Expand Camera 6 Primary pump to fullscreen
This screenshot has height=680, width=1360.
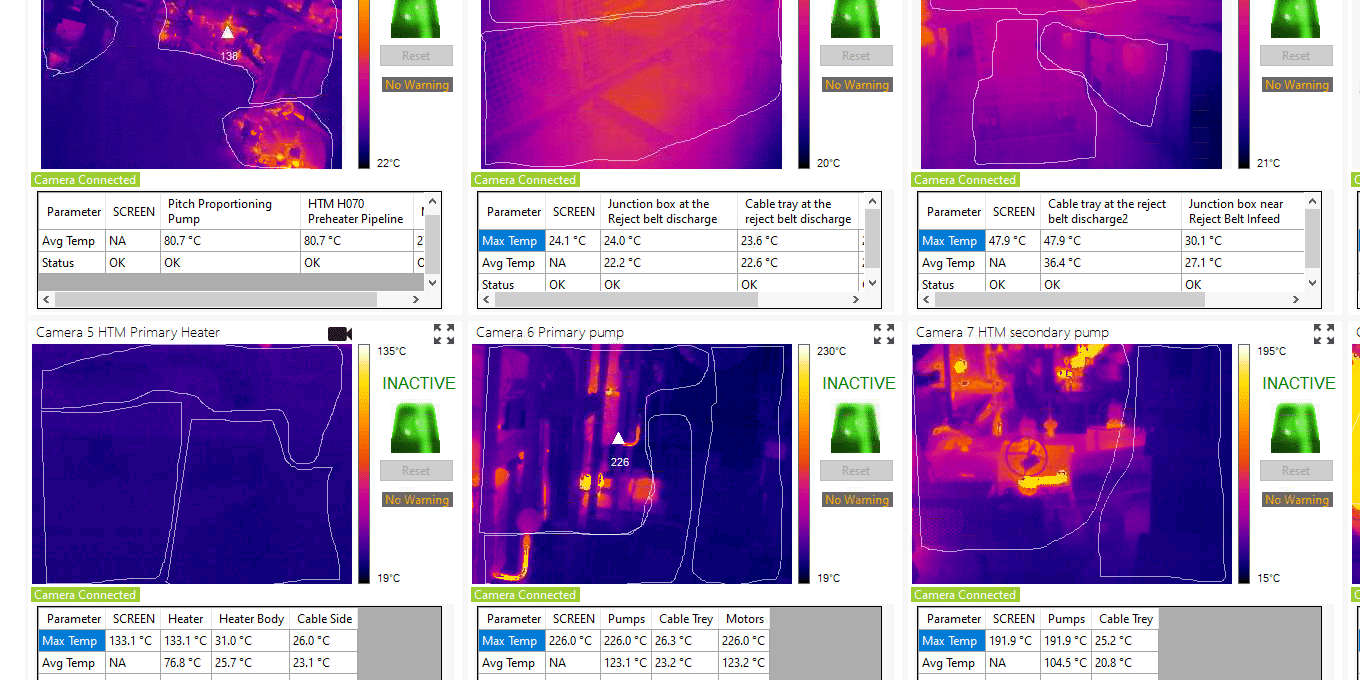[883, 334]
